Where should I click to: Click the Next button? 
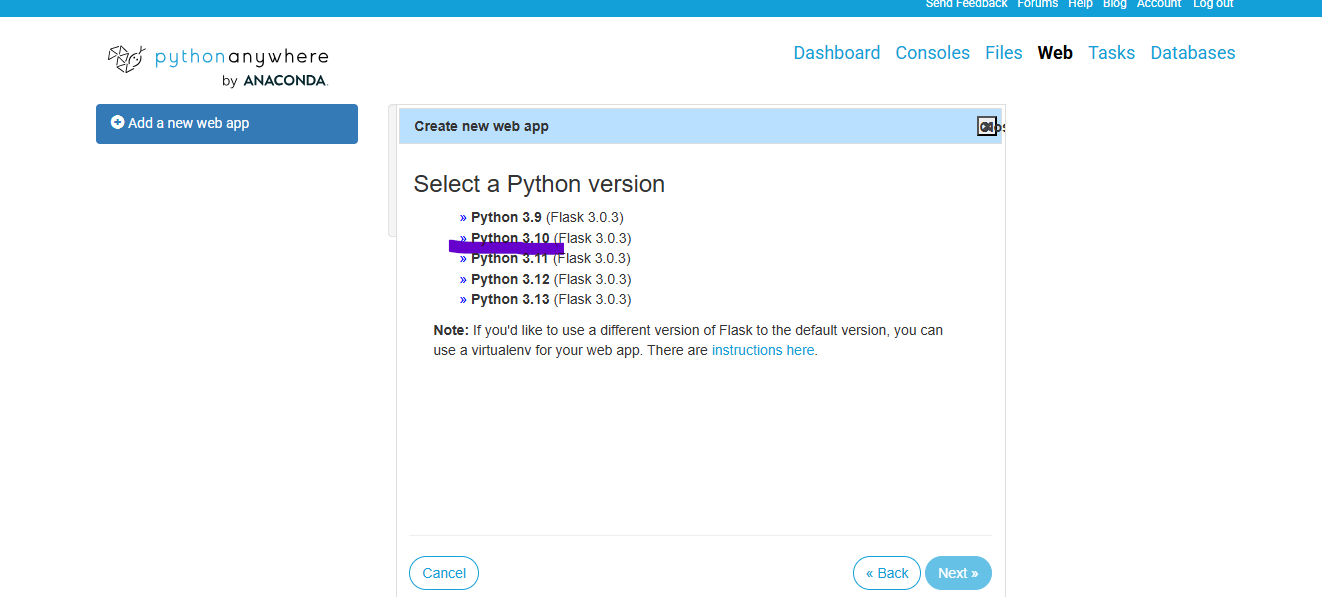point(958,573)
